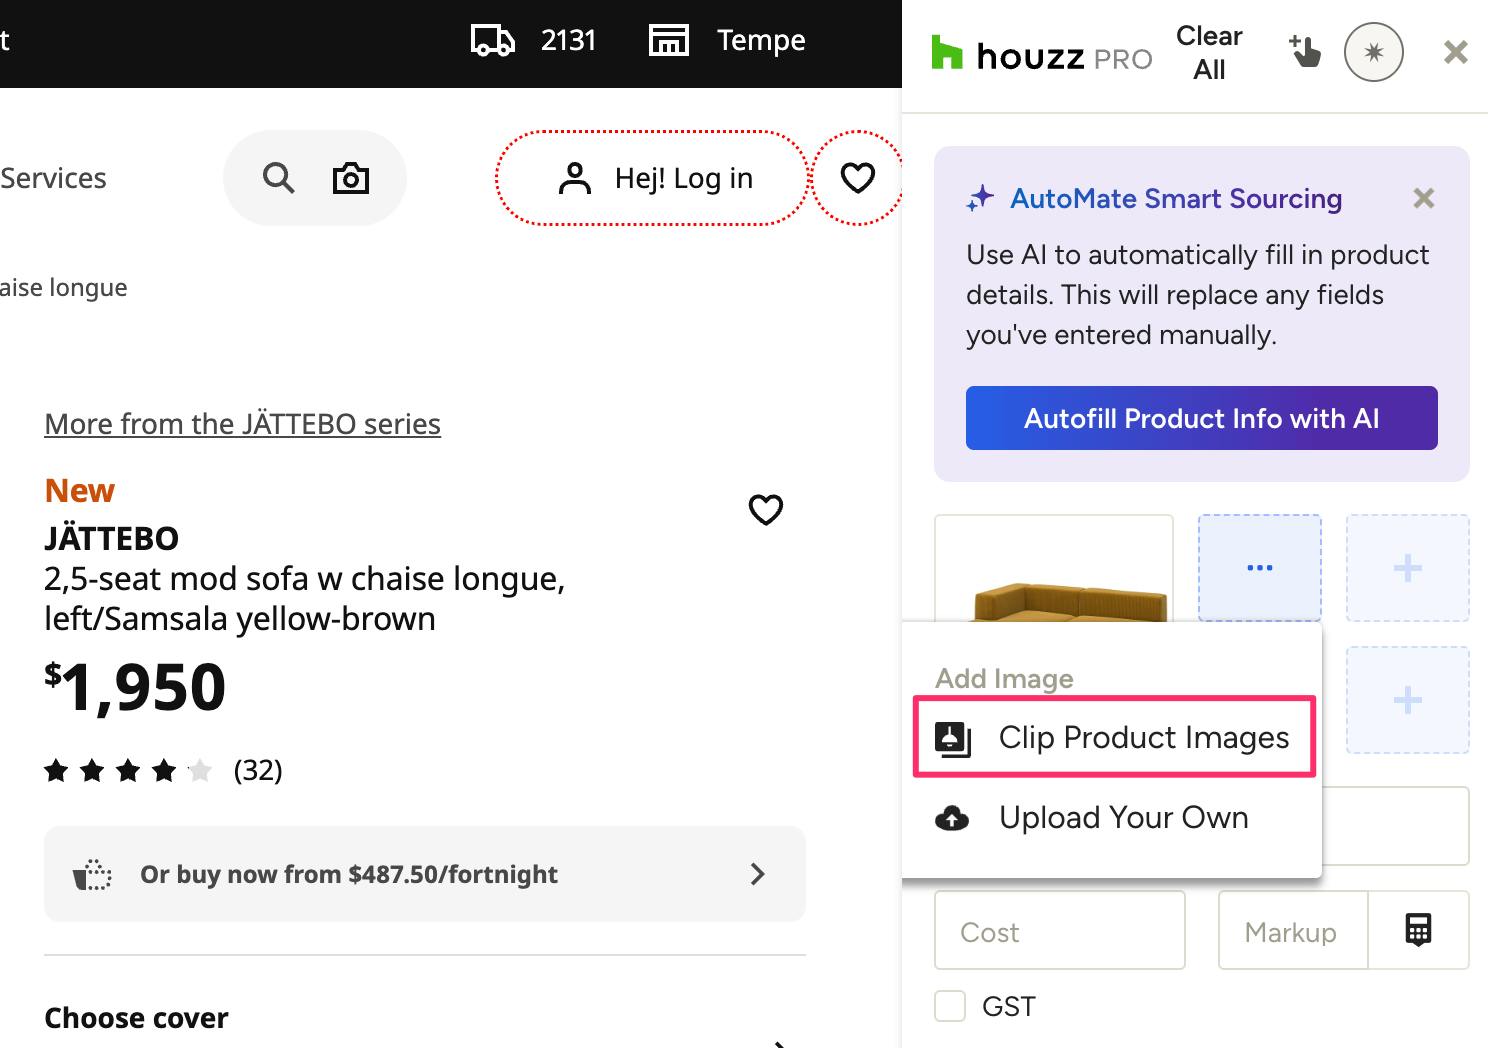Click the Houzz Pro pointer select icon
1488x1048 pixels.
(1305, 52)
